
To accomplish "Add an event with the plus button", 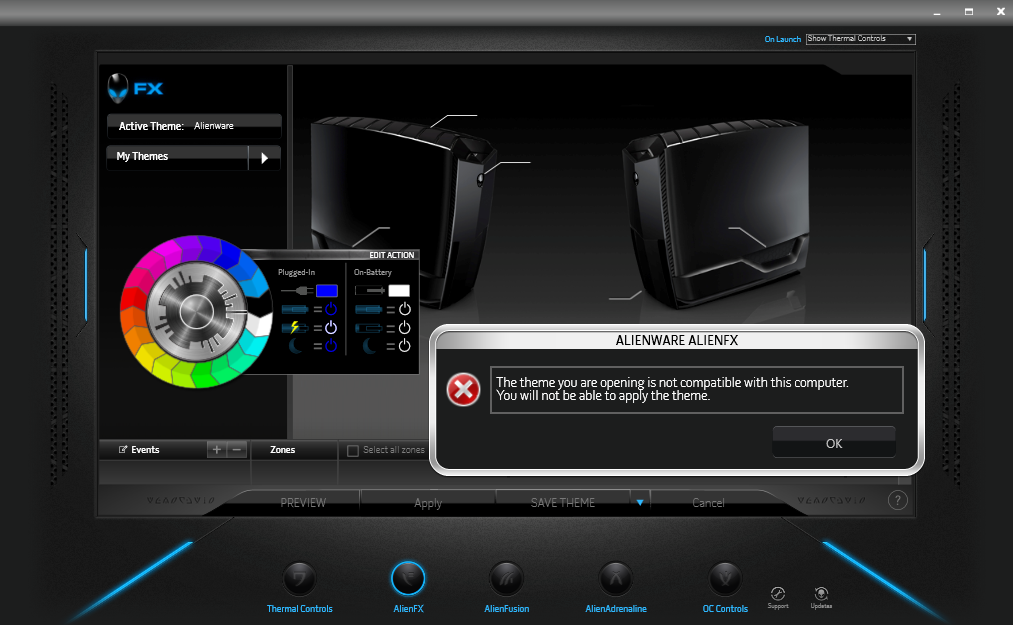I will click(x=216, y=450).
